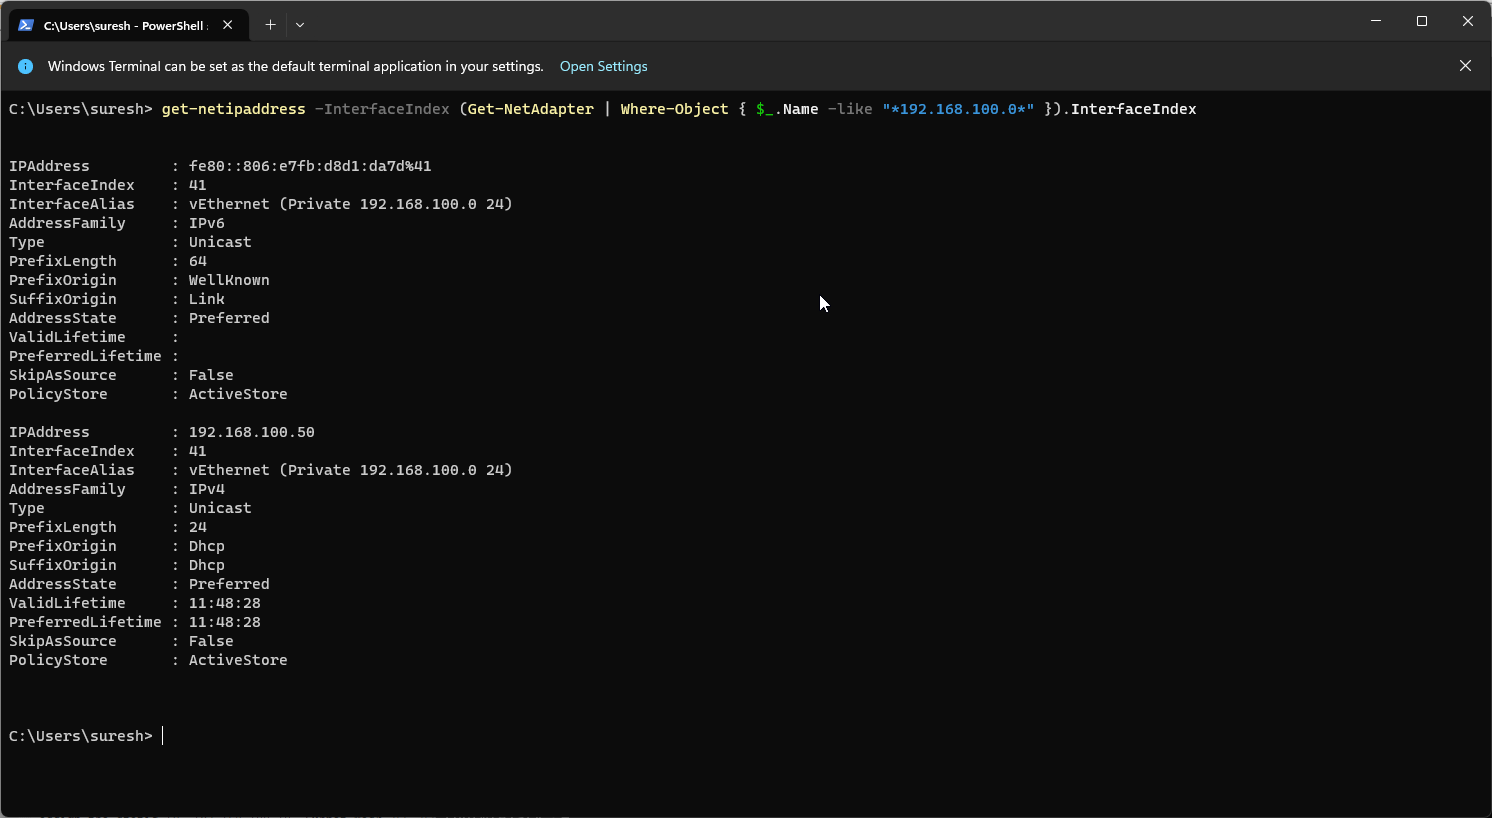Click the Dhcp PrefixOrigin value
The image size is (1492, 818).
[207, 546]
